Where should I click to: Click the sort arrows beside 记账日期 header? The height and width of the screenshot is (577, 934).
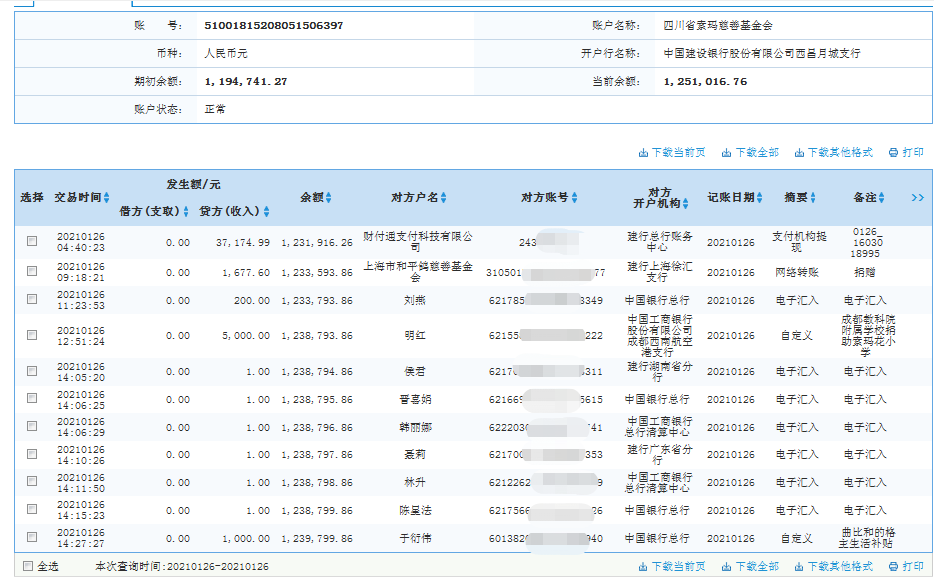click(759, 198)
